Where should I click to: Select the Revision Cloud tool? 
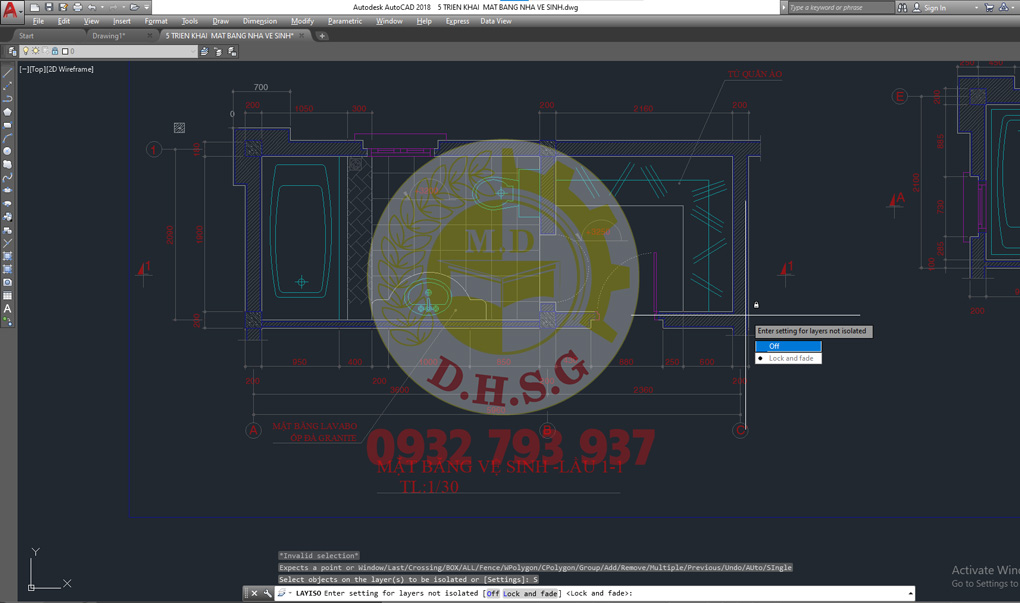pyautogui.click(x=8, y=164)
